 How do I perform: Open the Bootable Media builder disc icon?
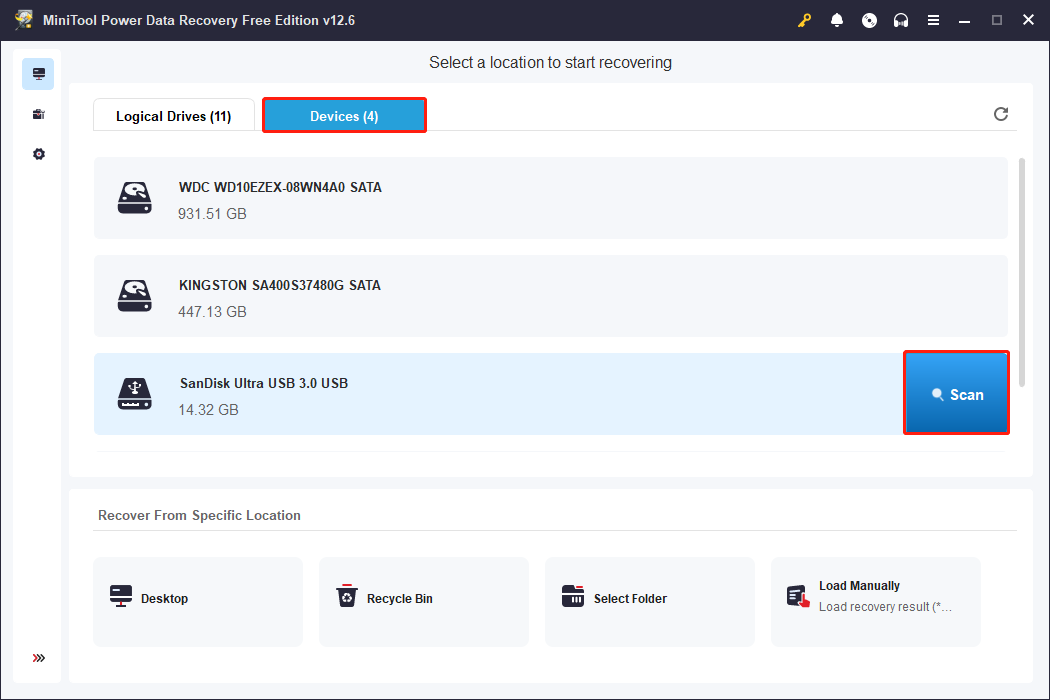point(869,20)
